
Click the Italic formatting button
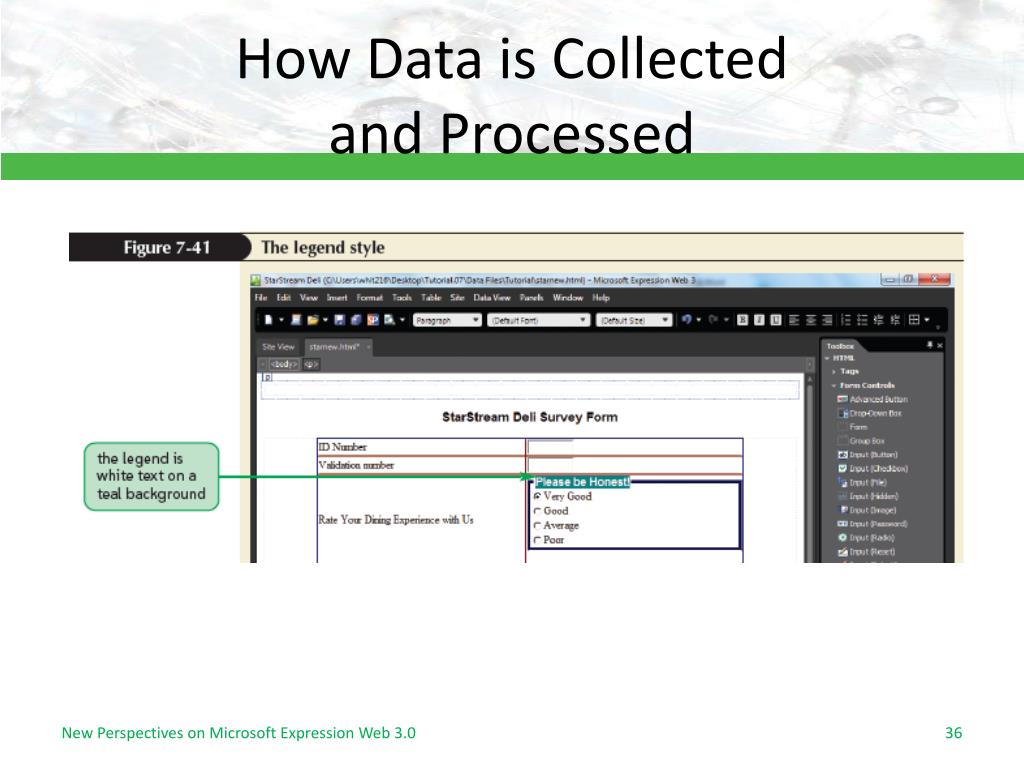tap(759, 319)
